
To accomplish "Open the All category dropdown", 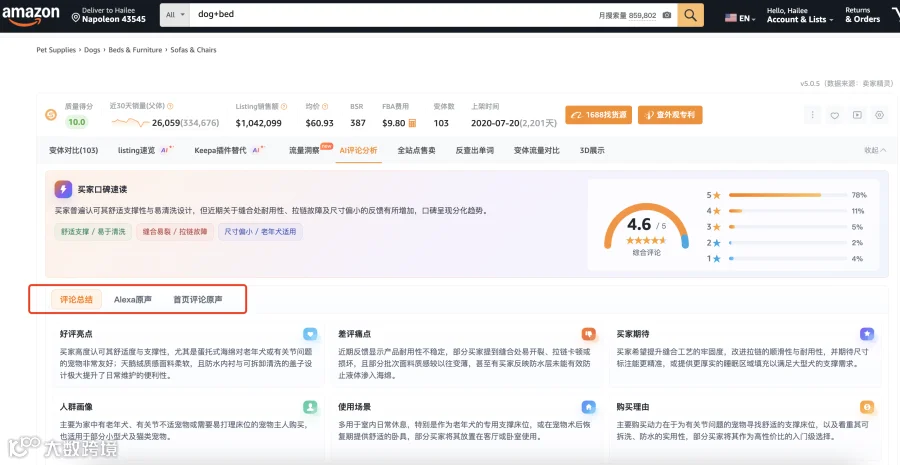I will coord(174,15).
